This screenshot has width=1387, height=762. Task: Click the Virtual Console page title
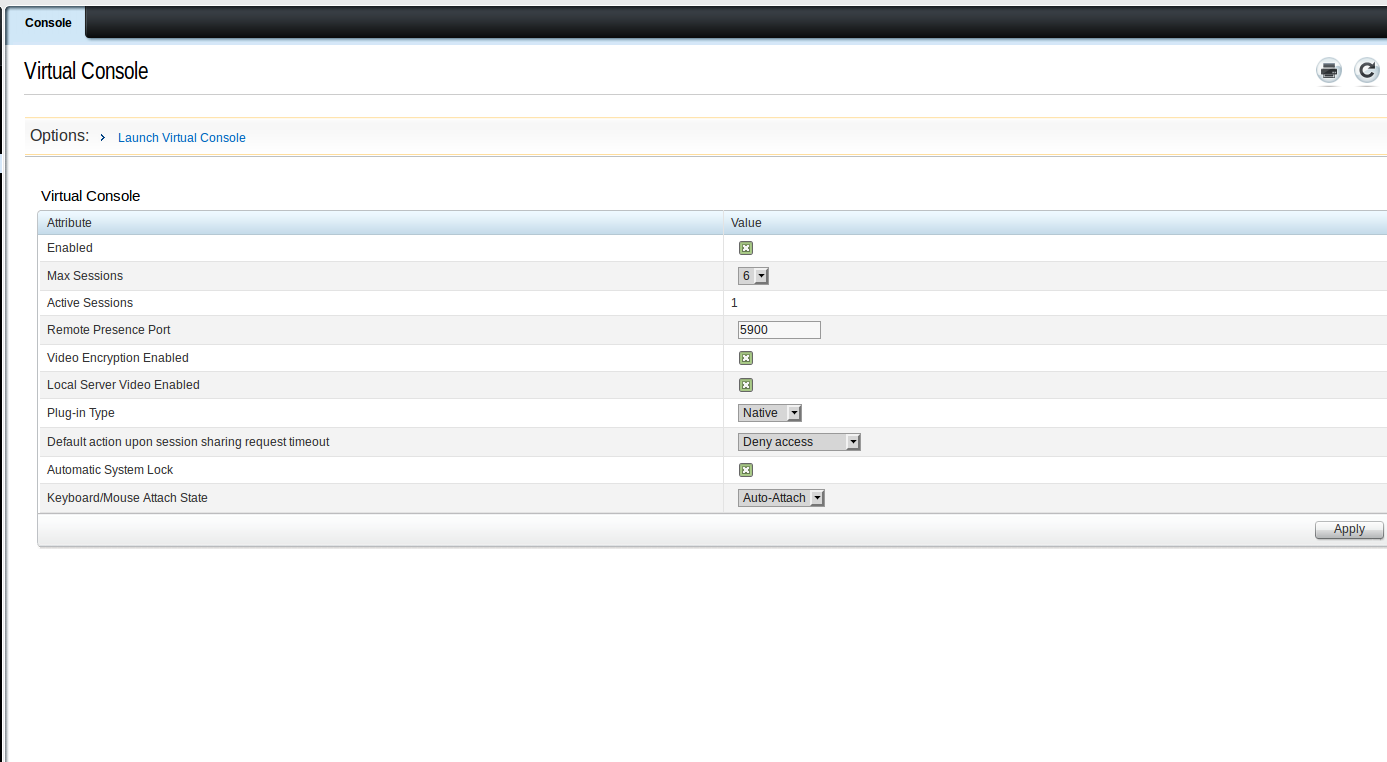coord(86,71)
